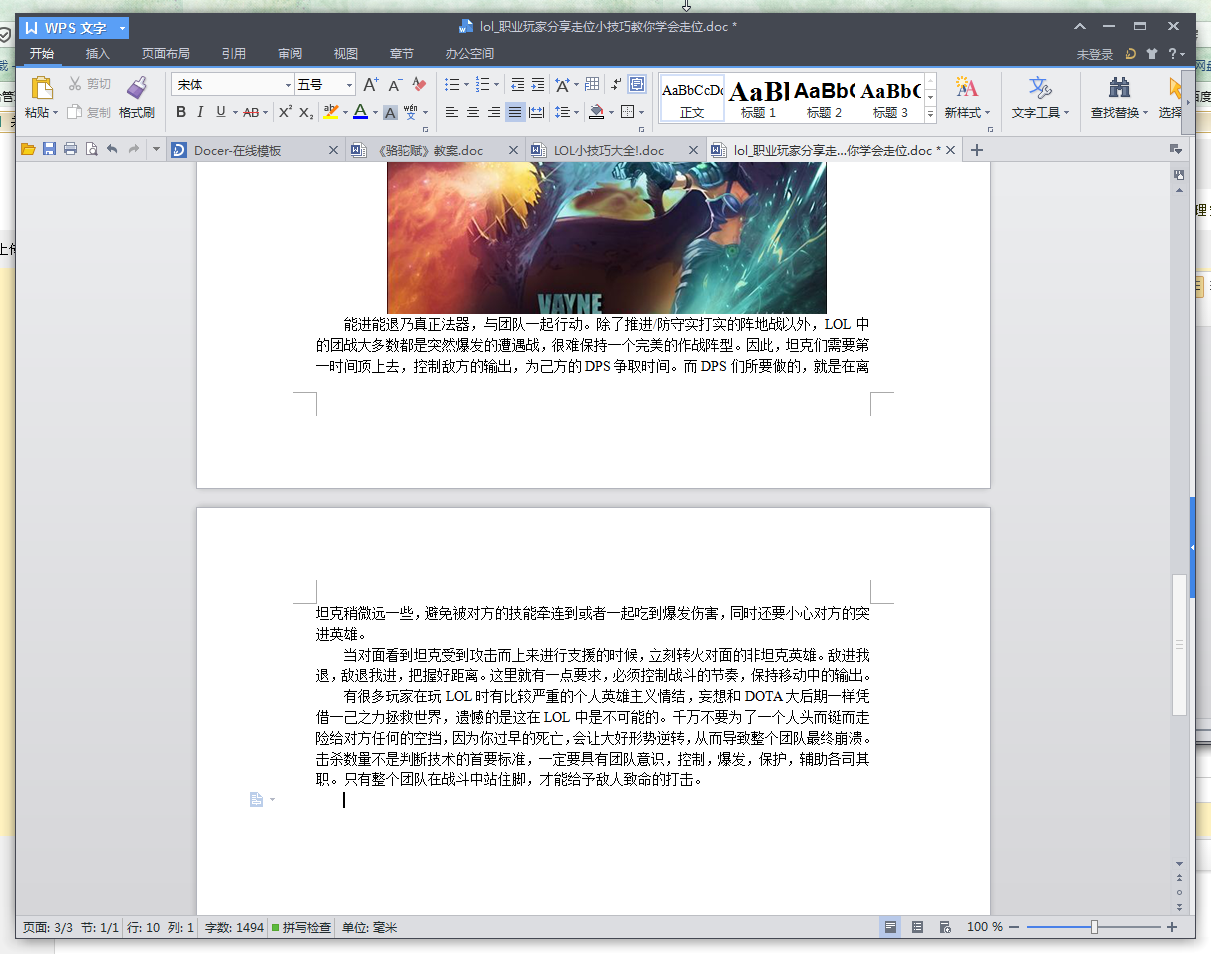Viewport: 1211px width, 954px height.
Task: Expand the line spacing dropdown
Action: pos(577,112)
